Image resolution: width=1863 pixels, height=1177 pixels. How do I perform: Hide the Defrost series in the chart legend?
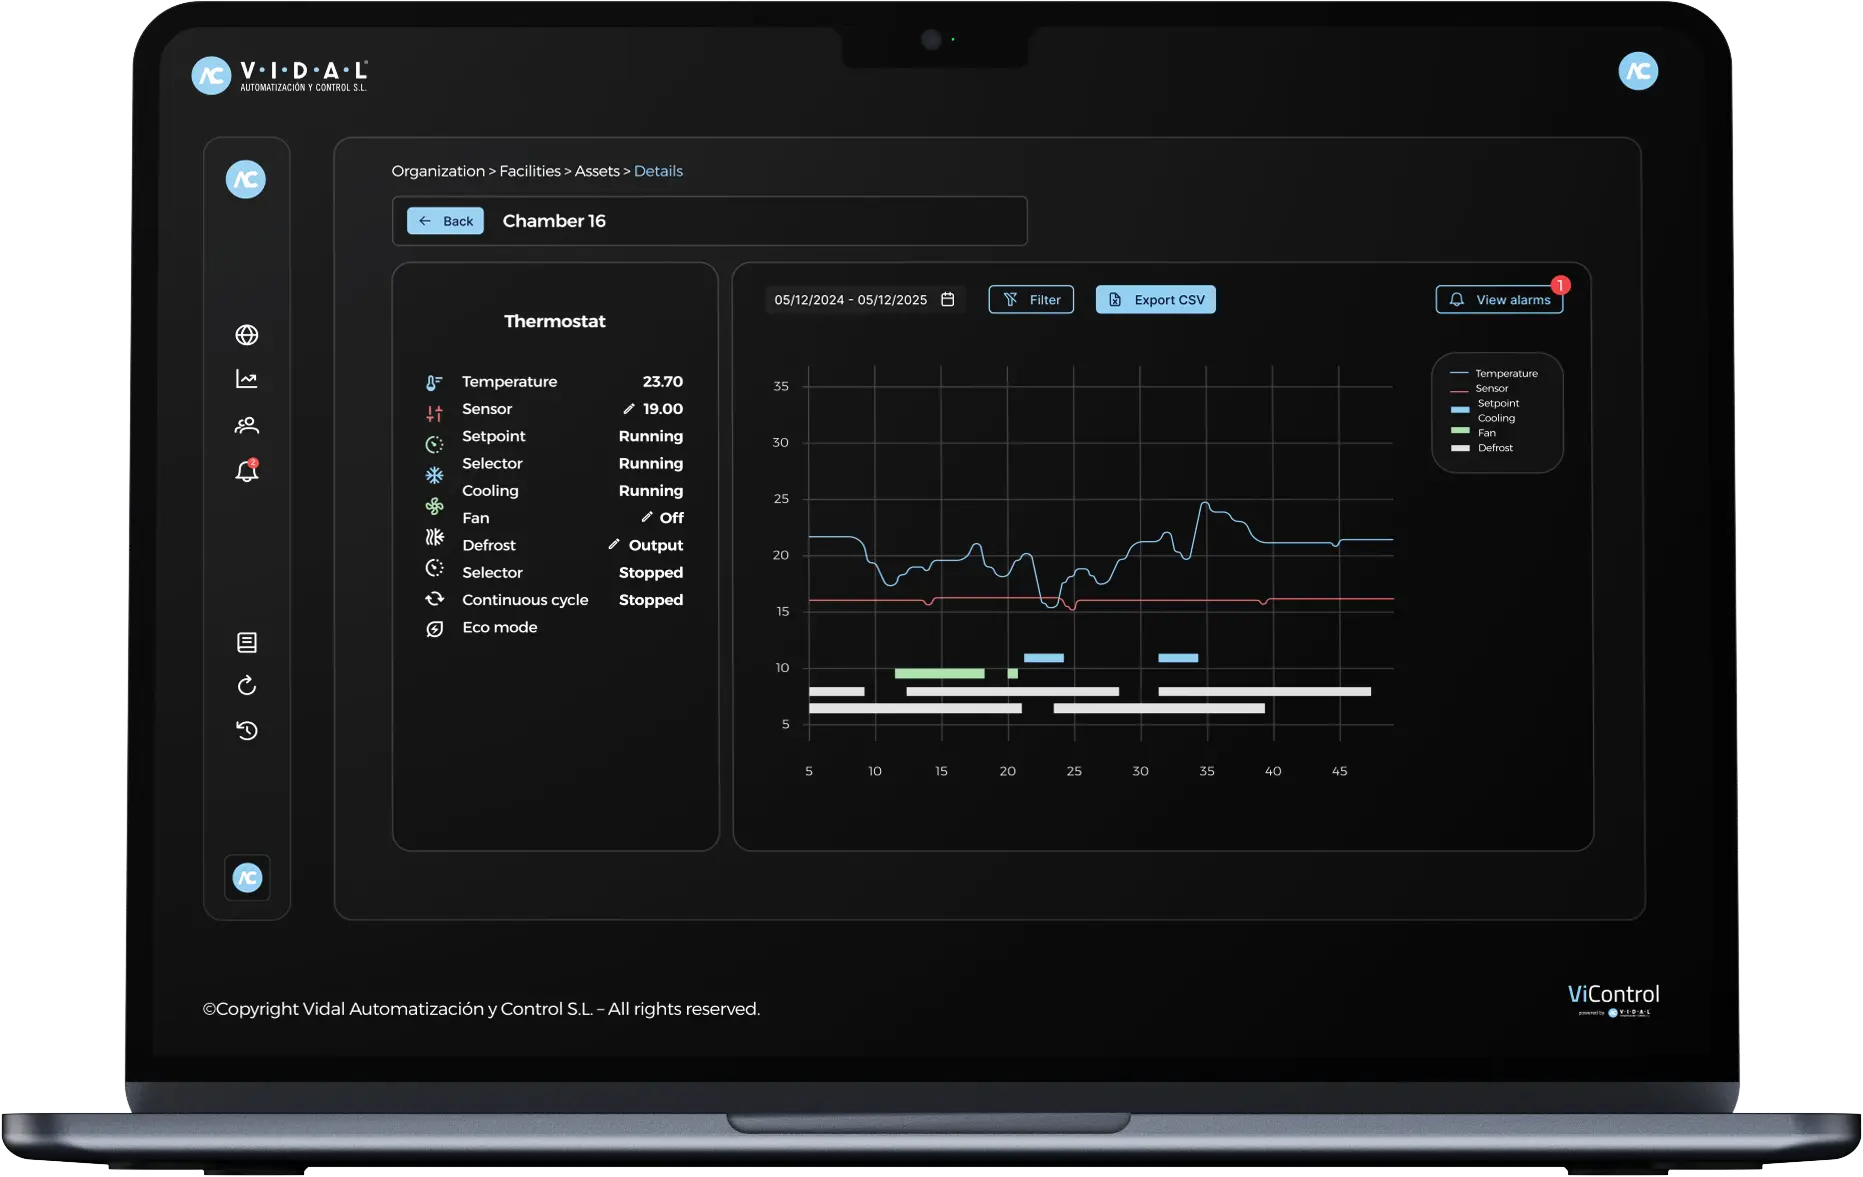click(x=1497, y=448)
